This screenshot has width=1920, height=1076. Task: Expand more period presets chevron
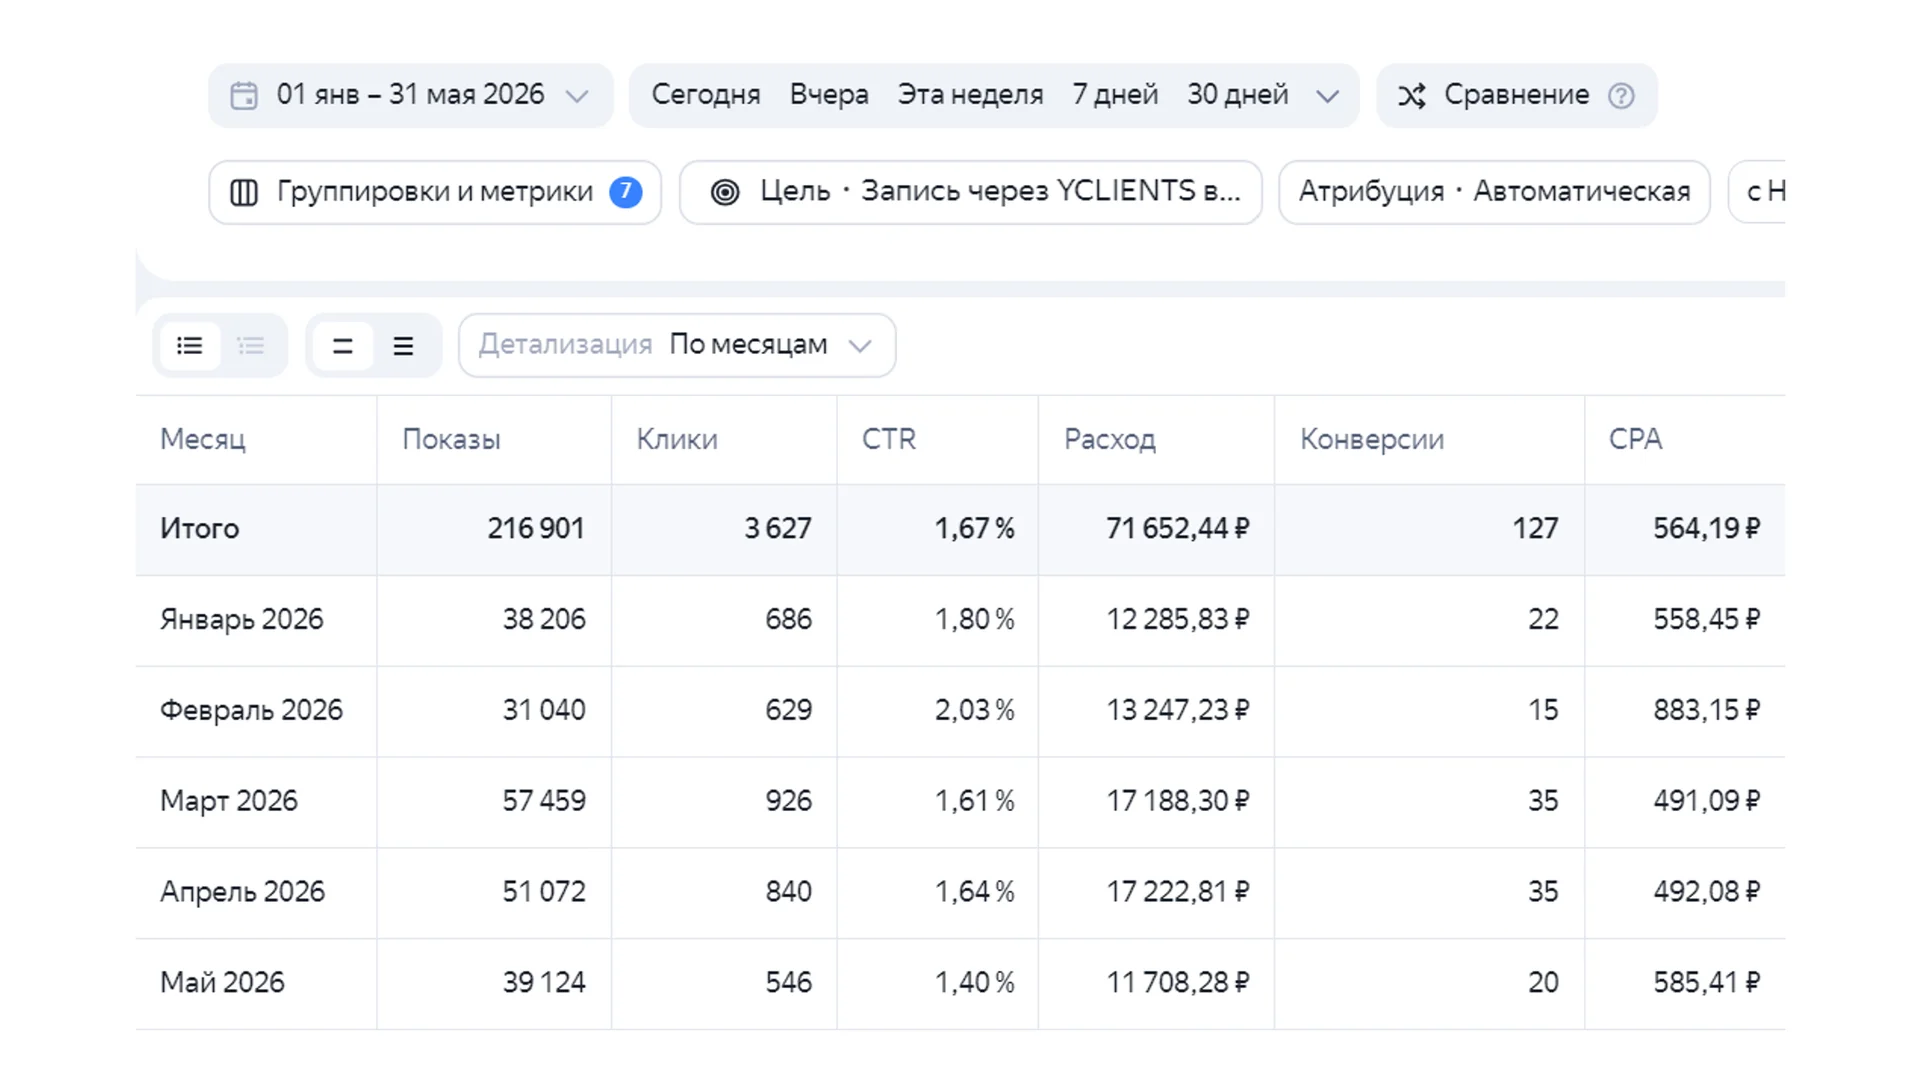pyautogui.click(x=1327, y=96)
